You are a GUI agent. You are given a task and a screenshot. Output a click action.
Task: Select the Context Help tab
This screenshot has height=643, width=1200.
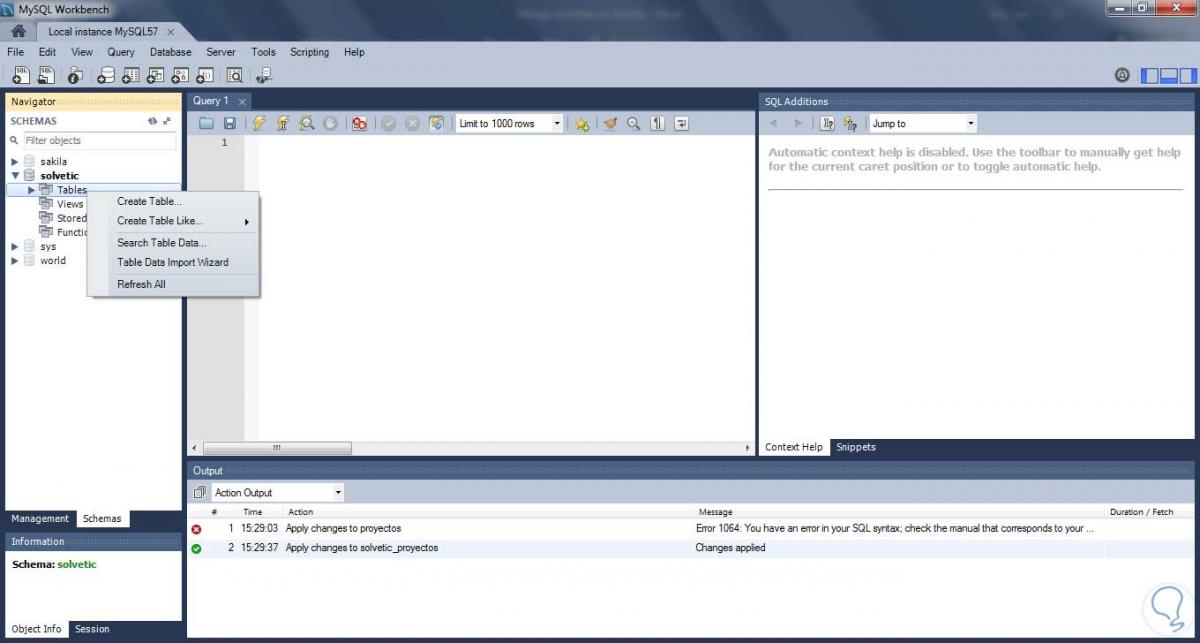click(794, 447)
